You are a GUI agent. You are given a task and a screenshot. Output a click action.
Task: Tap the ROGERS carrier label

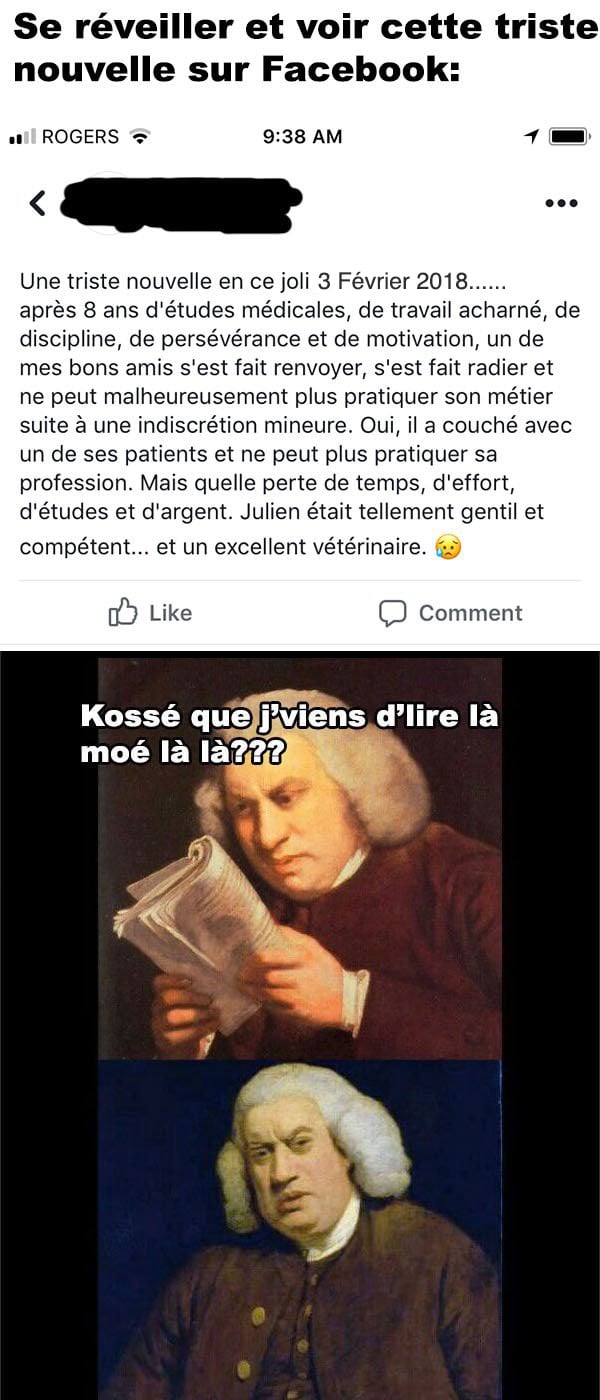80,136
